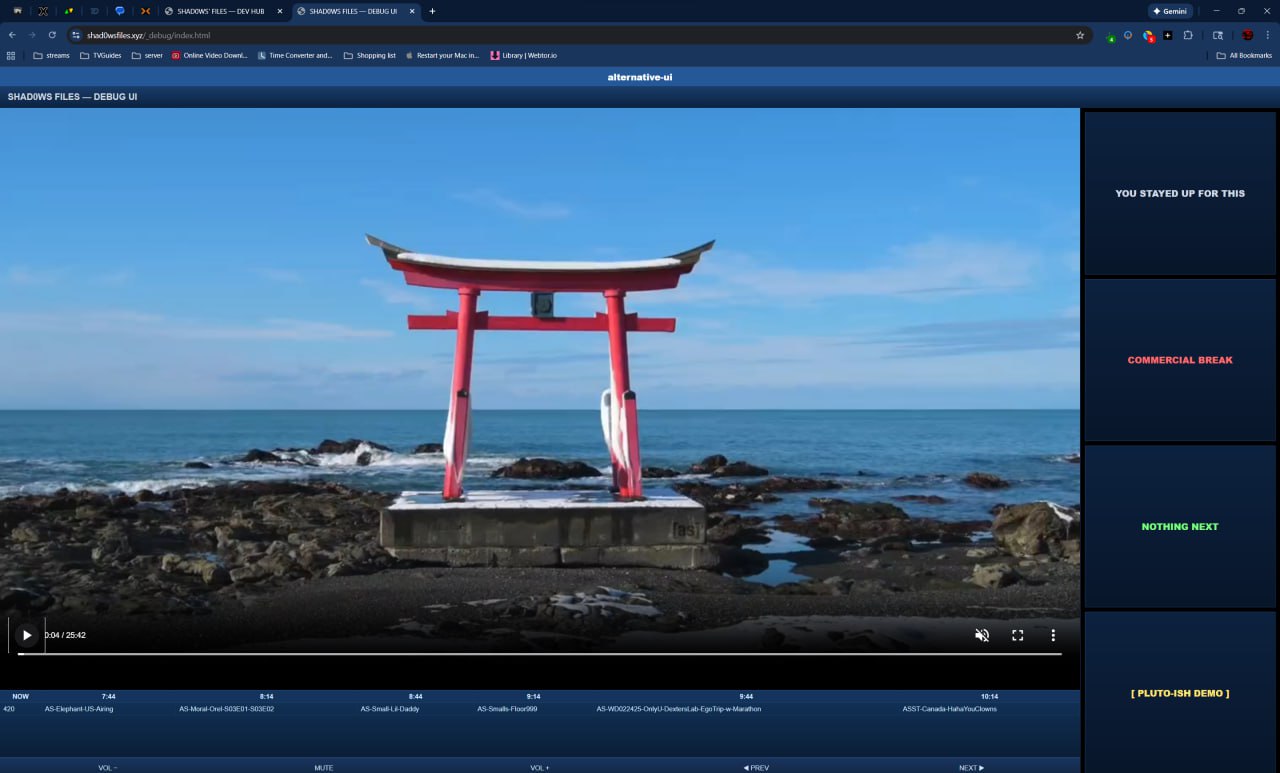
Task: Unmute the video with the speaker icon
Action: [x=982, y=635]
